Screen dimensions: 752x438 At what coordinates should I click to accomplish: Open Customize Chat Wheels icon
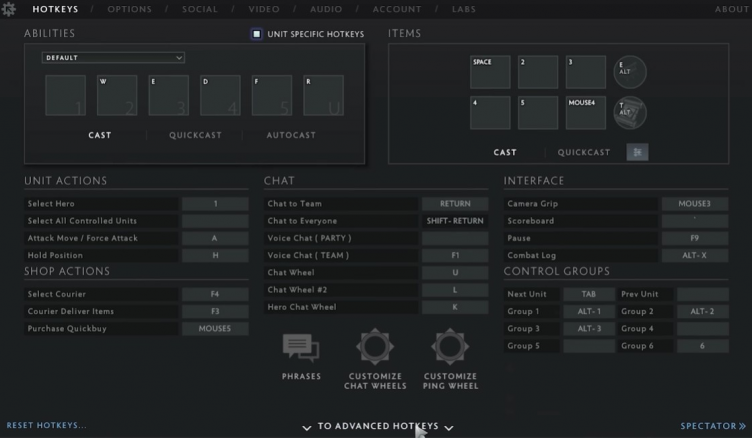click(376, 347)
